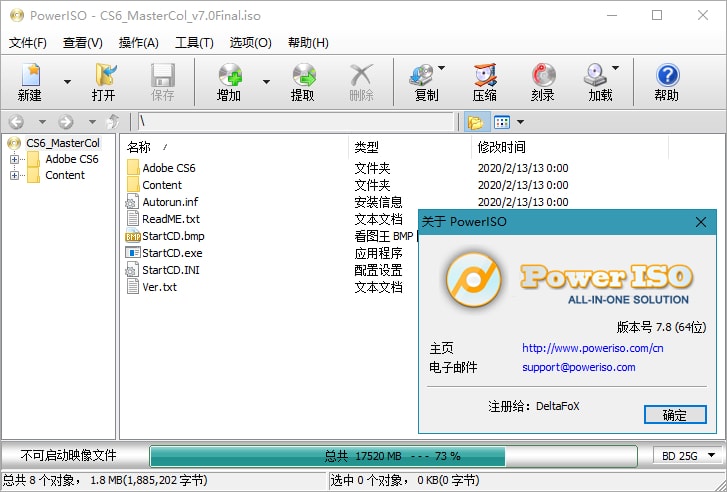Screen dimensions: 727x492
Task: Toggle the folder tree pane icon
Action: click(x=476, y=122)
